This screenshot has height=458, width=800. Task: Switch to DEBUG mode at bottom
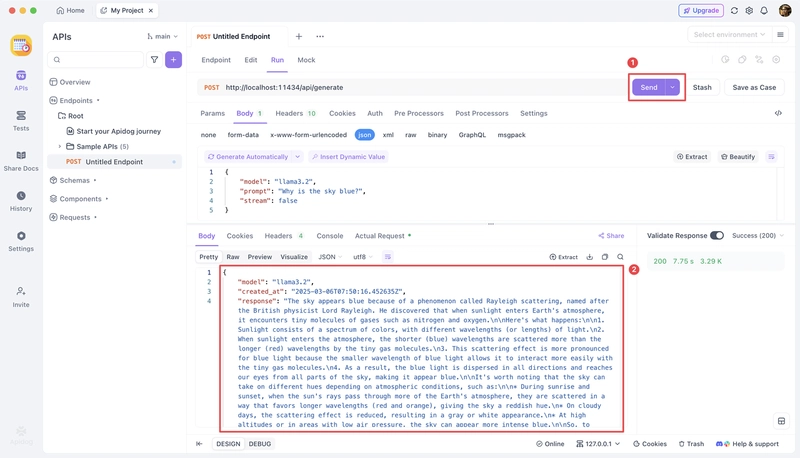[260, 444]
